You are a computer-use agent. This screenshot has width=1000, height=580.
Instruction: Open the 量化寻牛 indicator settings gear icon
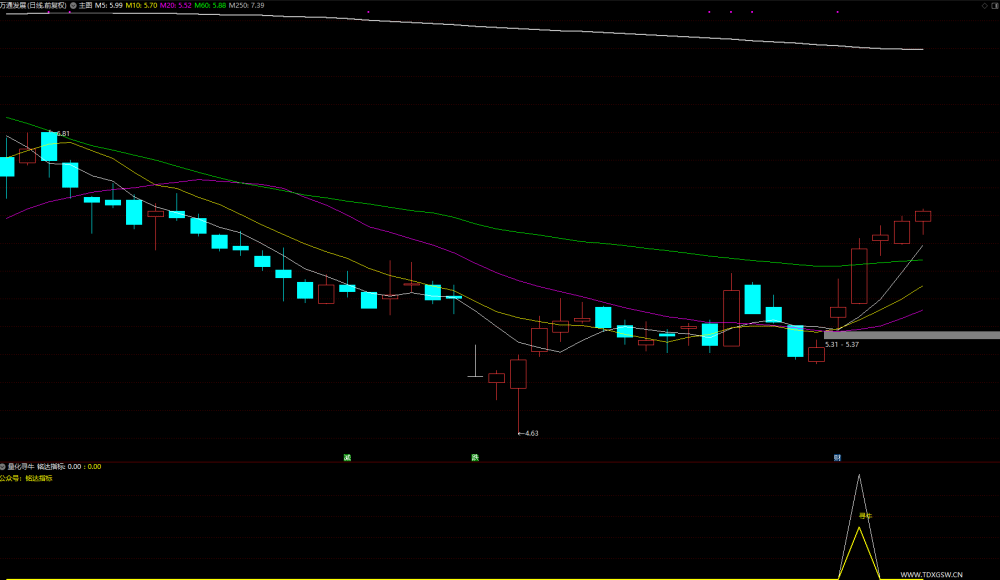[x=3, y=466]
